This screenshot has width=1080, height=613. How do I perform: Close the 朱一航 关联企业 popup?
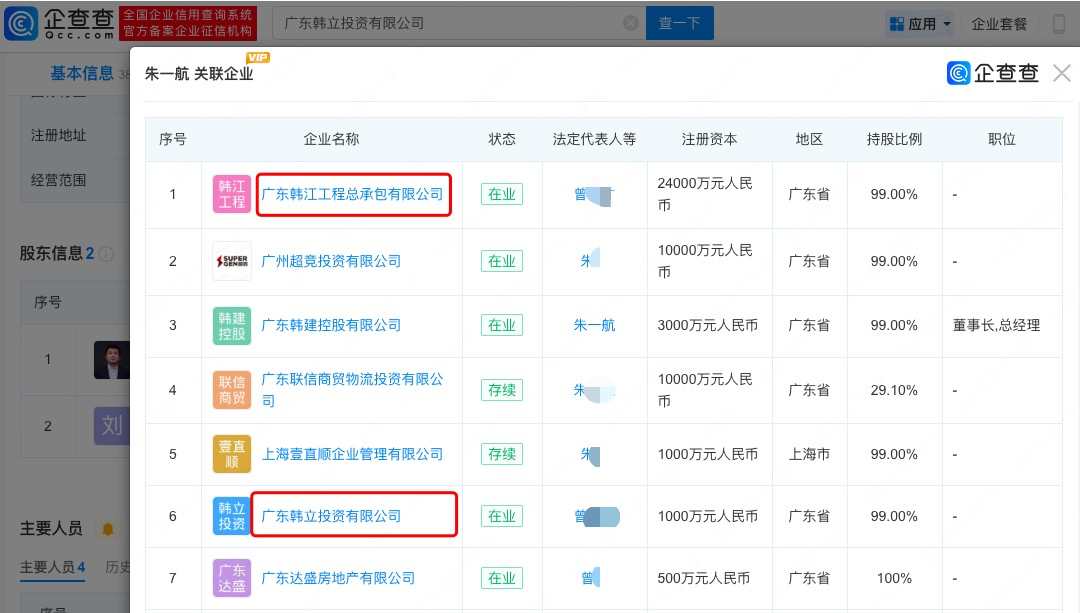[1061, 73]
